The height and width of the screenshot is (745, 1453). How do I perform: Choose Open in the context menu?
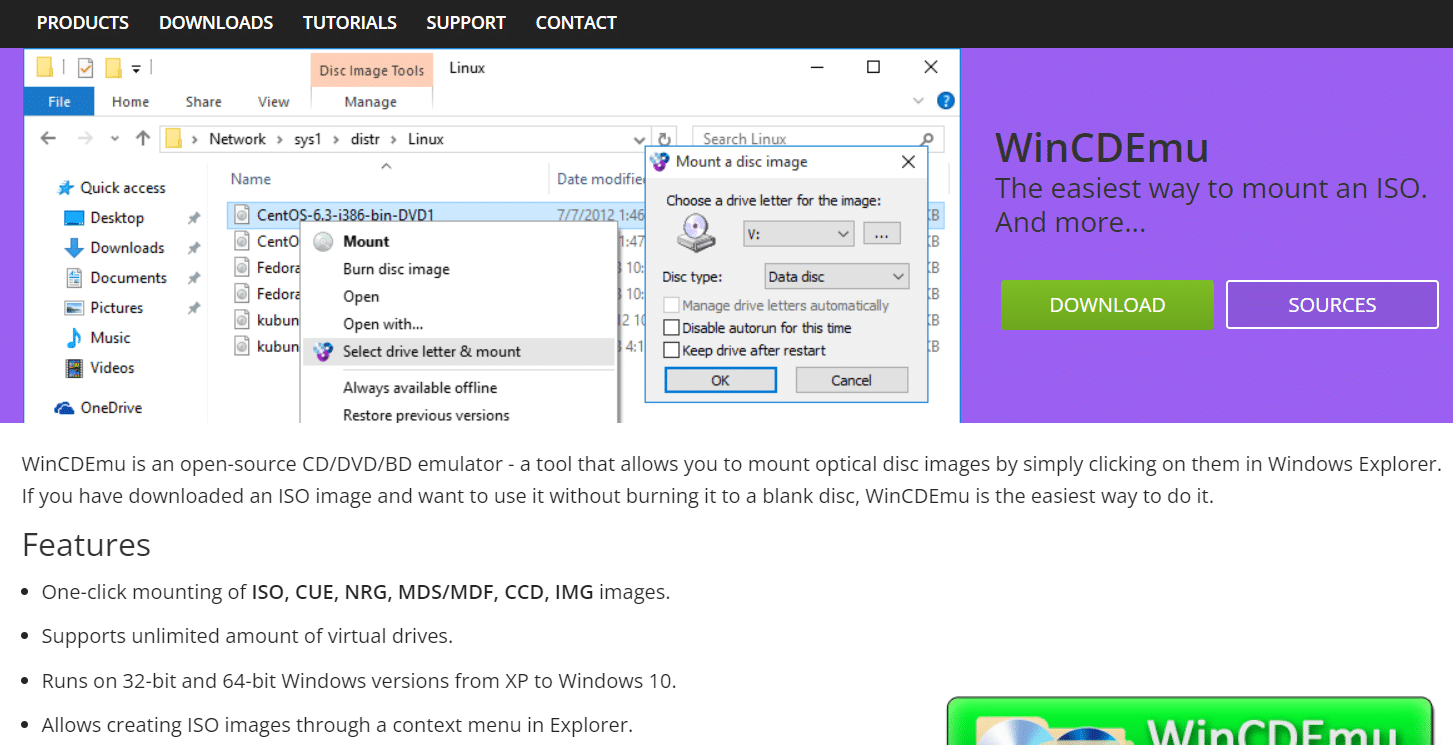point(361,296)
